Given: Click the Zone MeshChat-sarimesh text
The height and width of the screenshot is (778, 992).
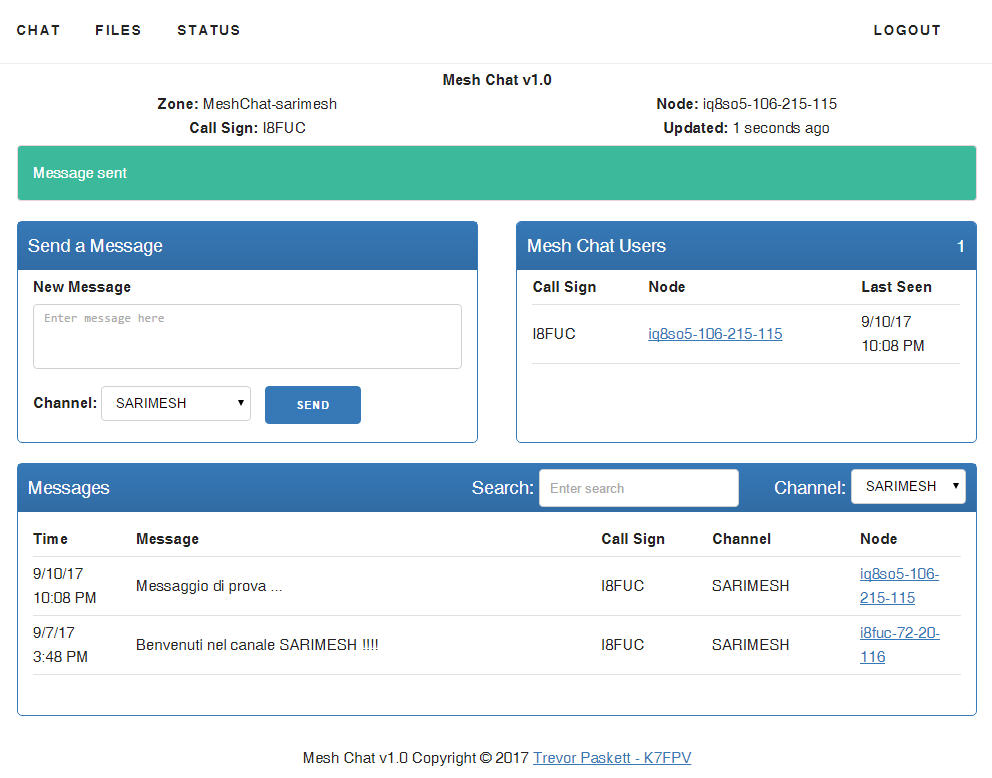Looking at the screenshot, I should pos(247,104).
